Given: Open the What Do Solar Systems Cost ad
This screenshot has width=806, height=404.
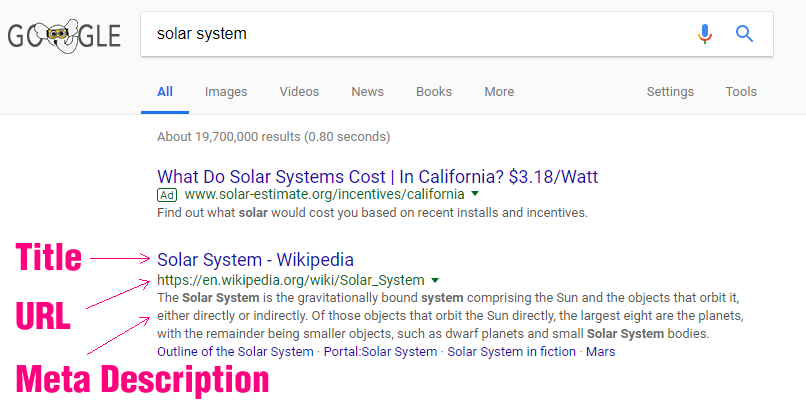Looking at the screenshot, I should coord(377,176).
